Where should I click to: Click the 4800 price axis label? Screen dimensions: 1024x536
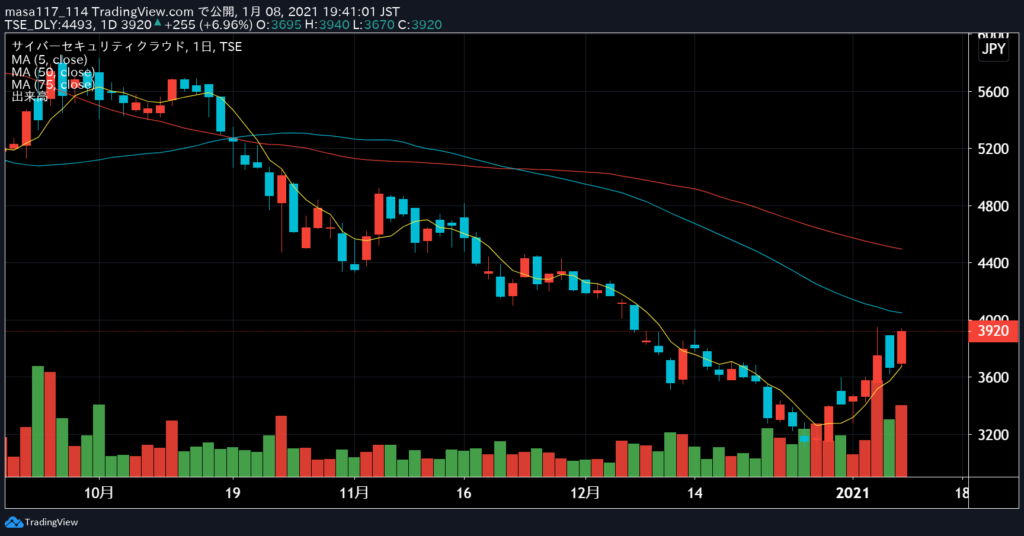[x=993, y=206]
